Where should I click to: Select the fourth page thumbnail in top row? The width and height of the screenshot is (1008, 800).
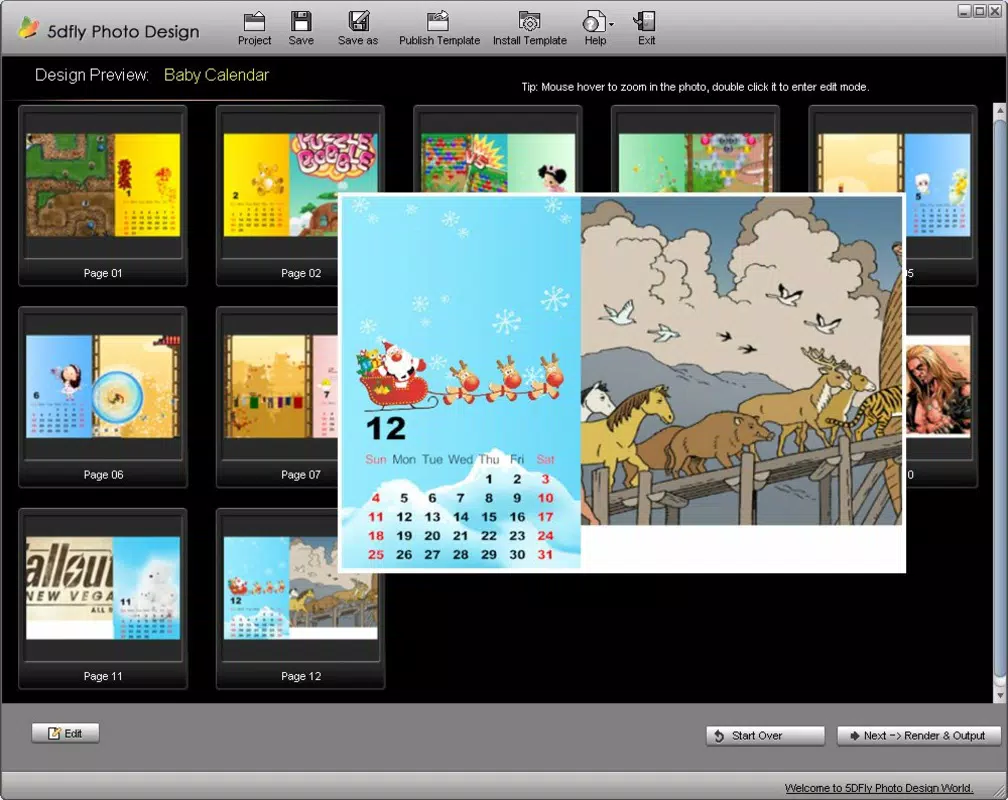pyautogui.click(x=695, y=162)
